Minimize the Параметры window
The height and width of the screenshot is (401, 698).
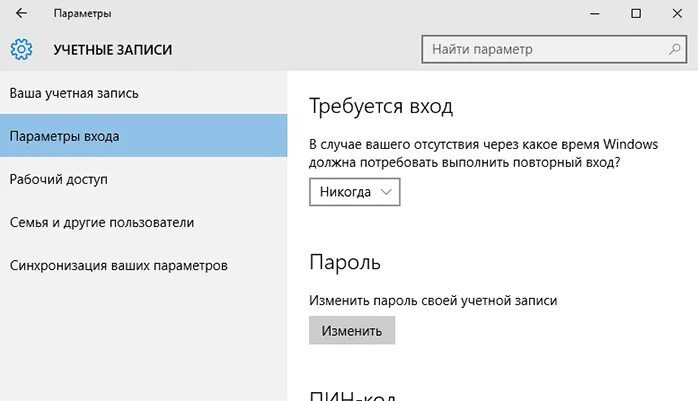pyautogui.click(x=588, y=14)
